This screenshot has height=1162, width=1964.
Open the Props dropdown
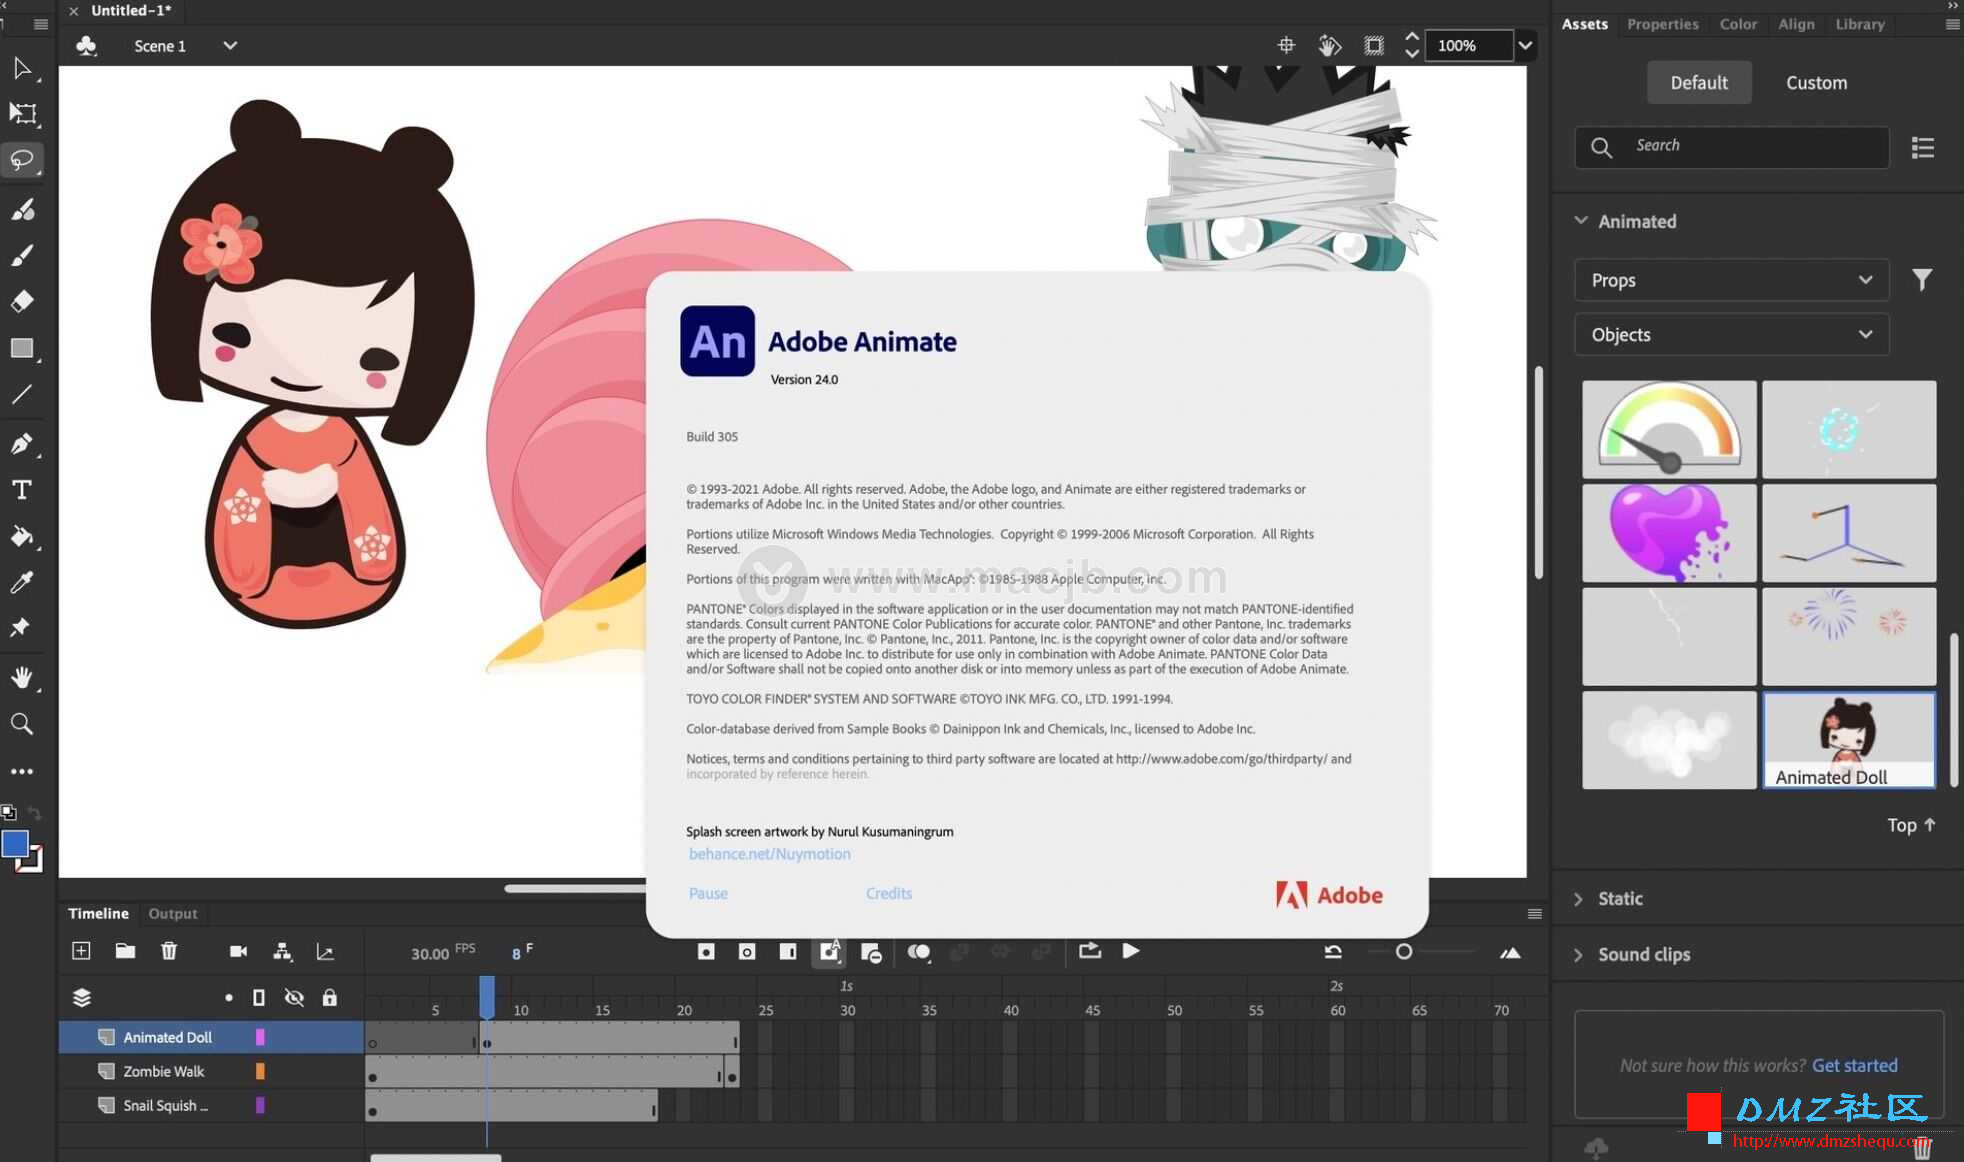click(1731, 280)
